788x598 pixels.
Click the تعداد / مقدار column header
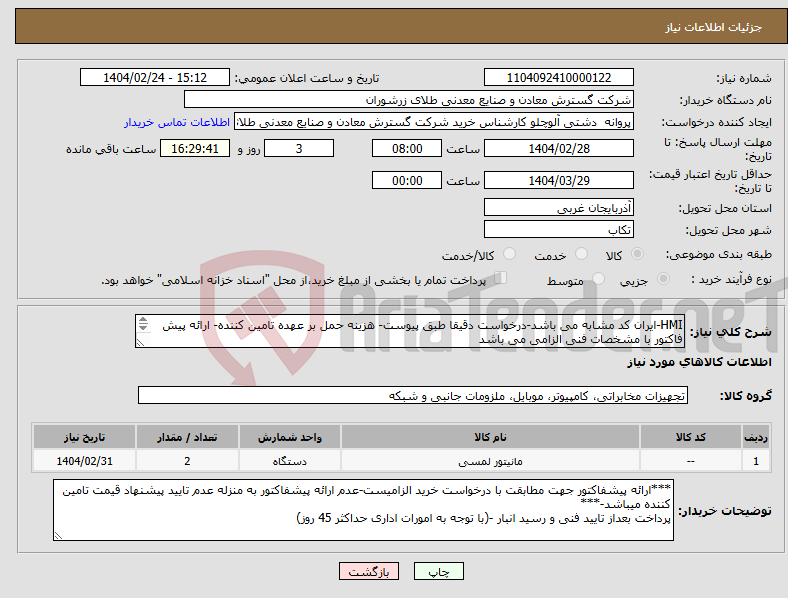coord(187,437)
